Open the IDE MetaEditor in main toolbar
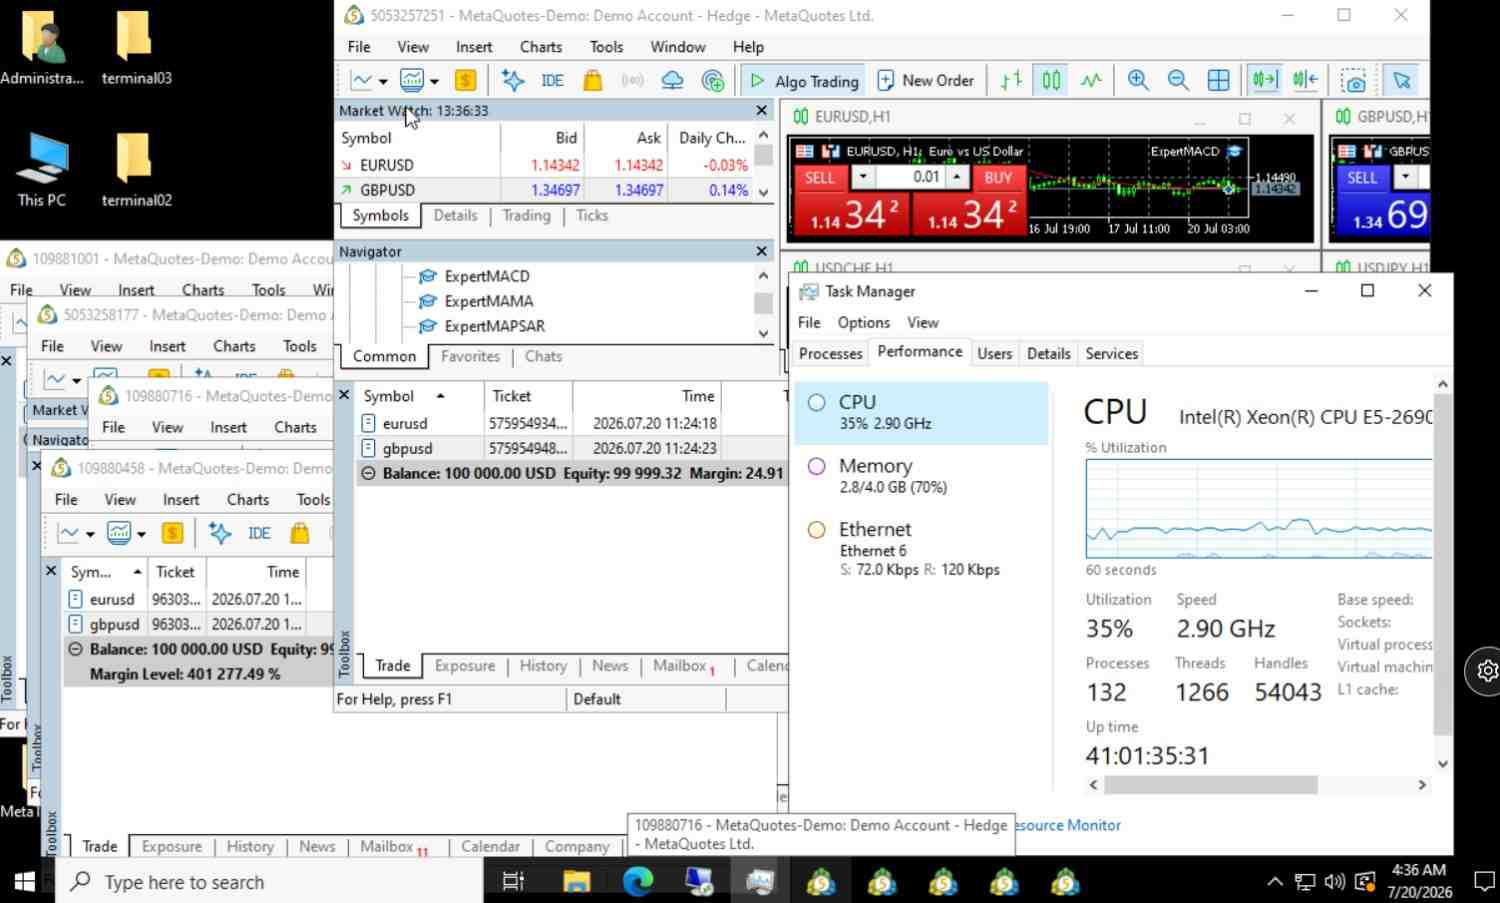The width and height of the screenshot is (1500, 903). coord(552,81)
